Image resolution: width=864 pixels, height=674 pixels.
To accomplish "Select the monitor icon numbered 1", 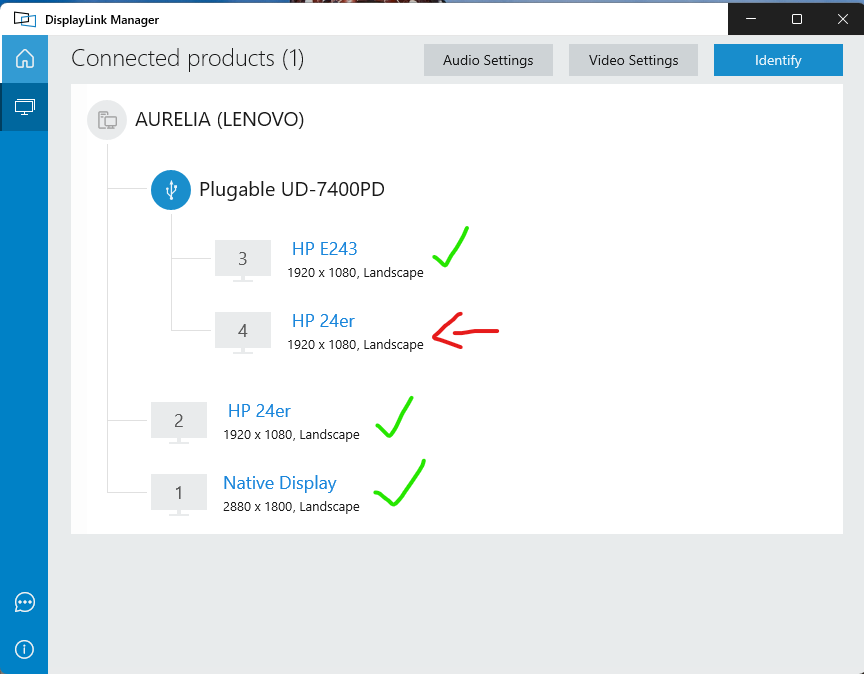I will pos(178,493).
